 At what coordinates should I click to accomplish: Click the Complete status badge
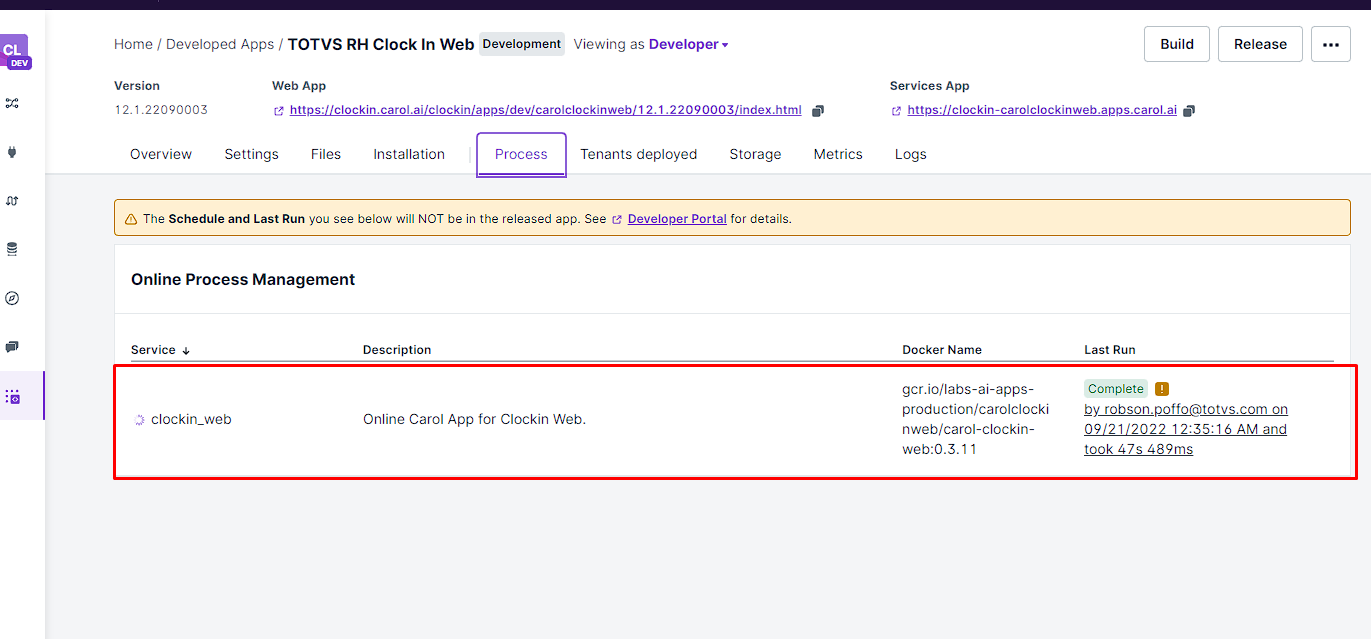point(1116,389)
